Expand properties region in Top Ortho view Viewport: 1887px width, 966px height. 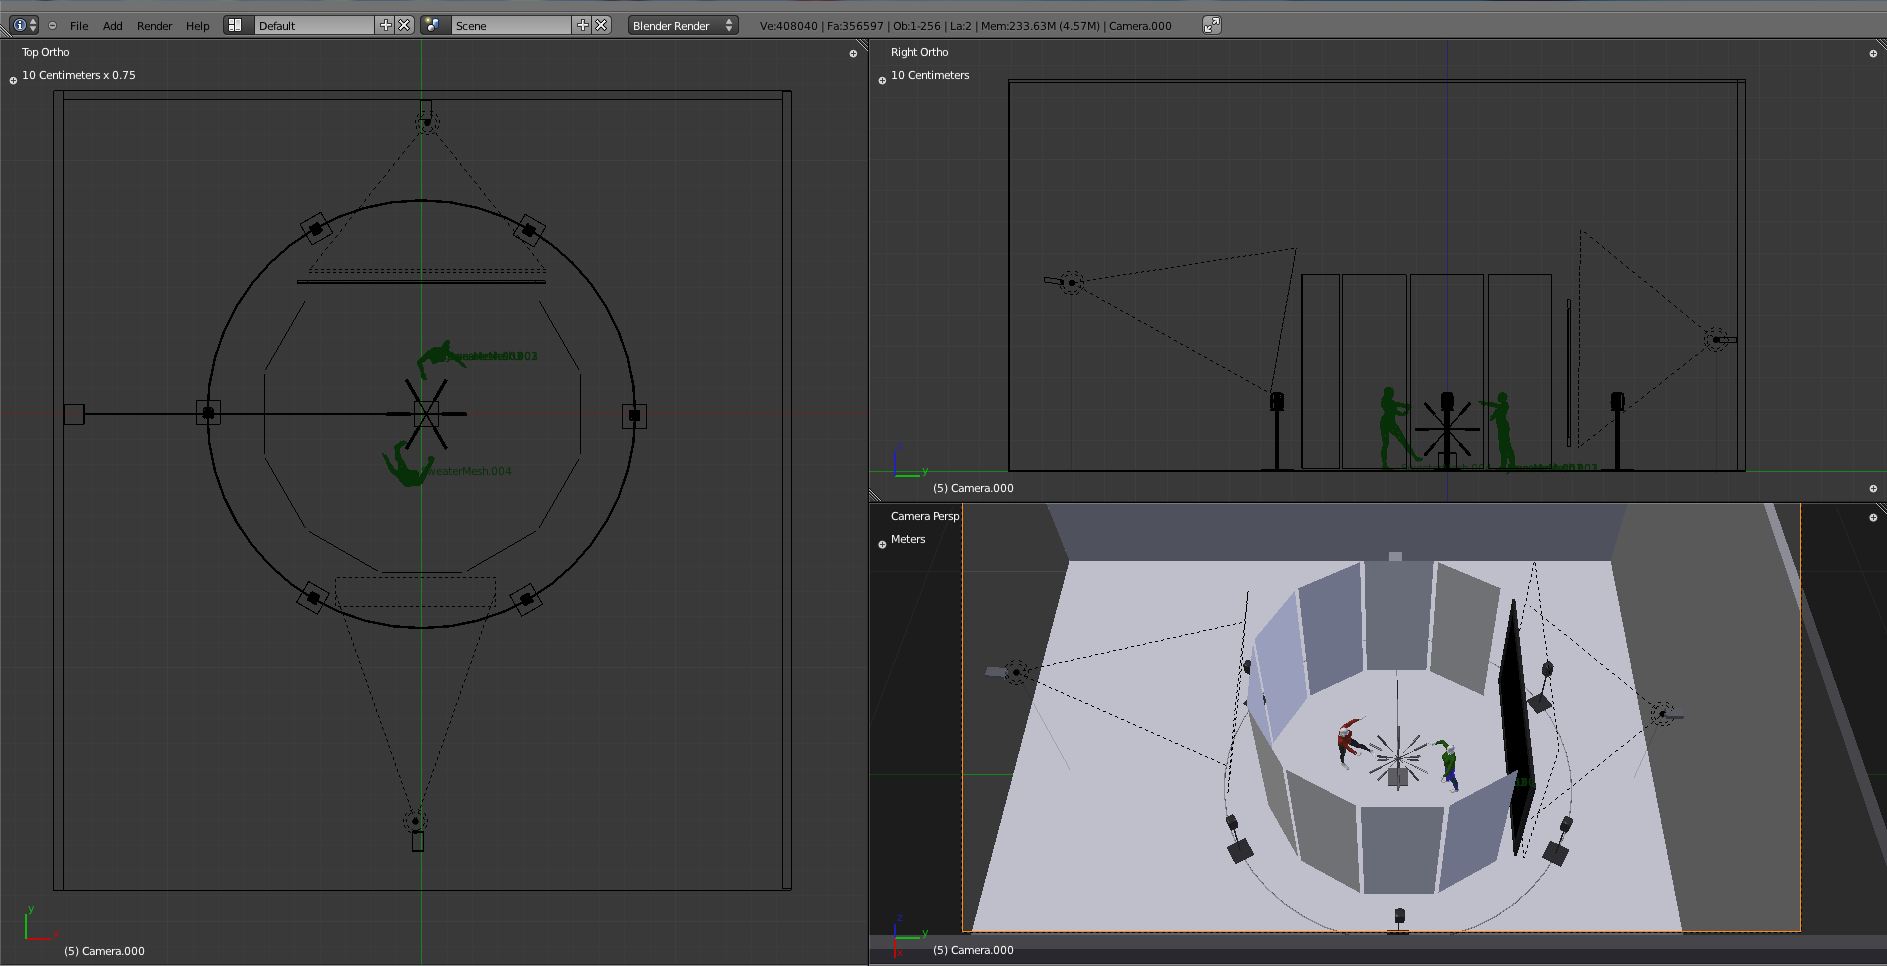point(853,54)
